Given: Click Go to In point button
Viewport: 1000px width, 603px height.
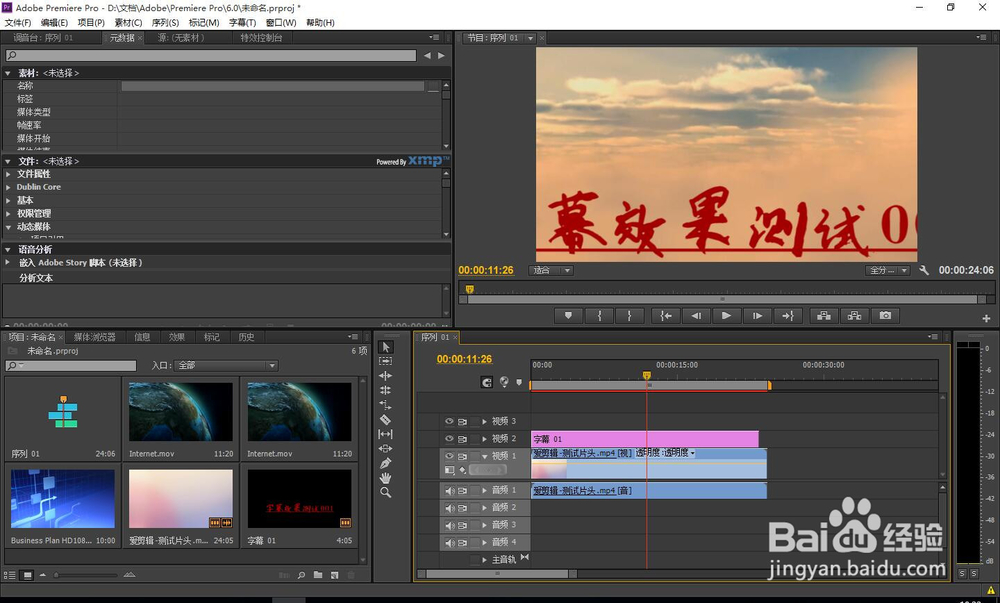Looking at the screenshot, I should click(x=665, y=316).
